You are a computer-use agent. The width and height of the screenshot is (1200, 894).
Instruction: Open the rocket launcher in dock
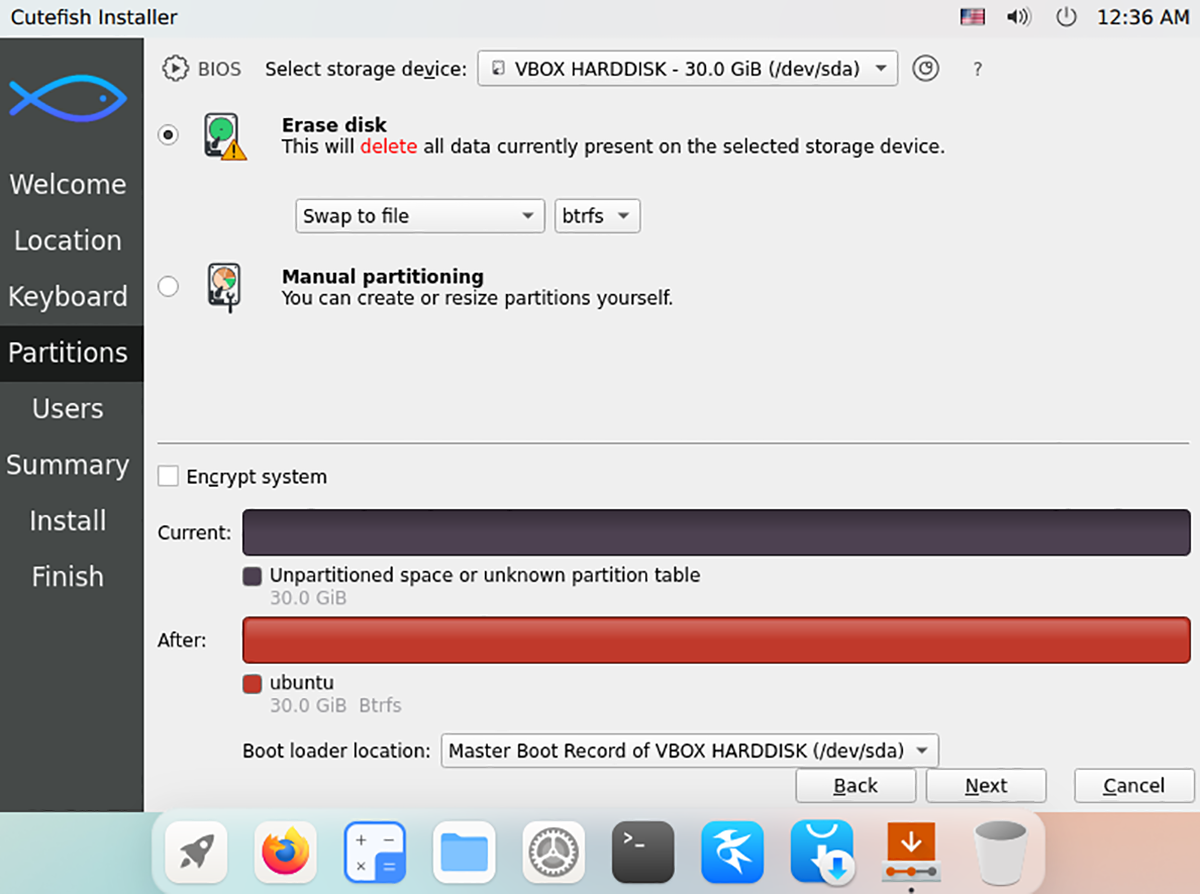tap(196, 853)
